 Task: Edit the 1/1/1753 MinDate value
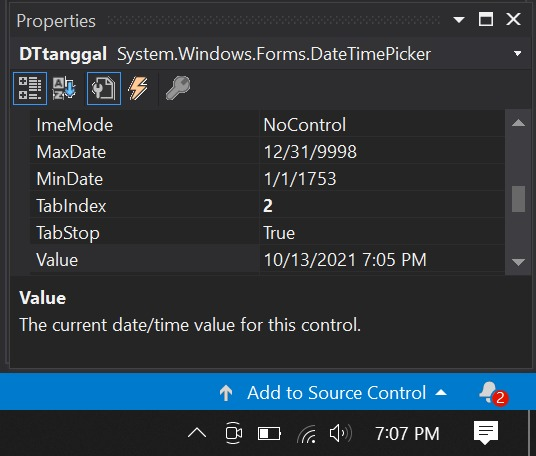(x=382, y=178)
